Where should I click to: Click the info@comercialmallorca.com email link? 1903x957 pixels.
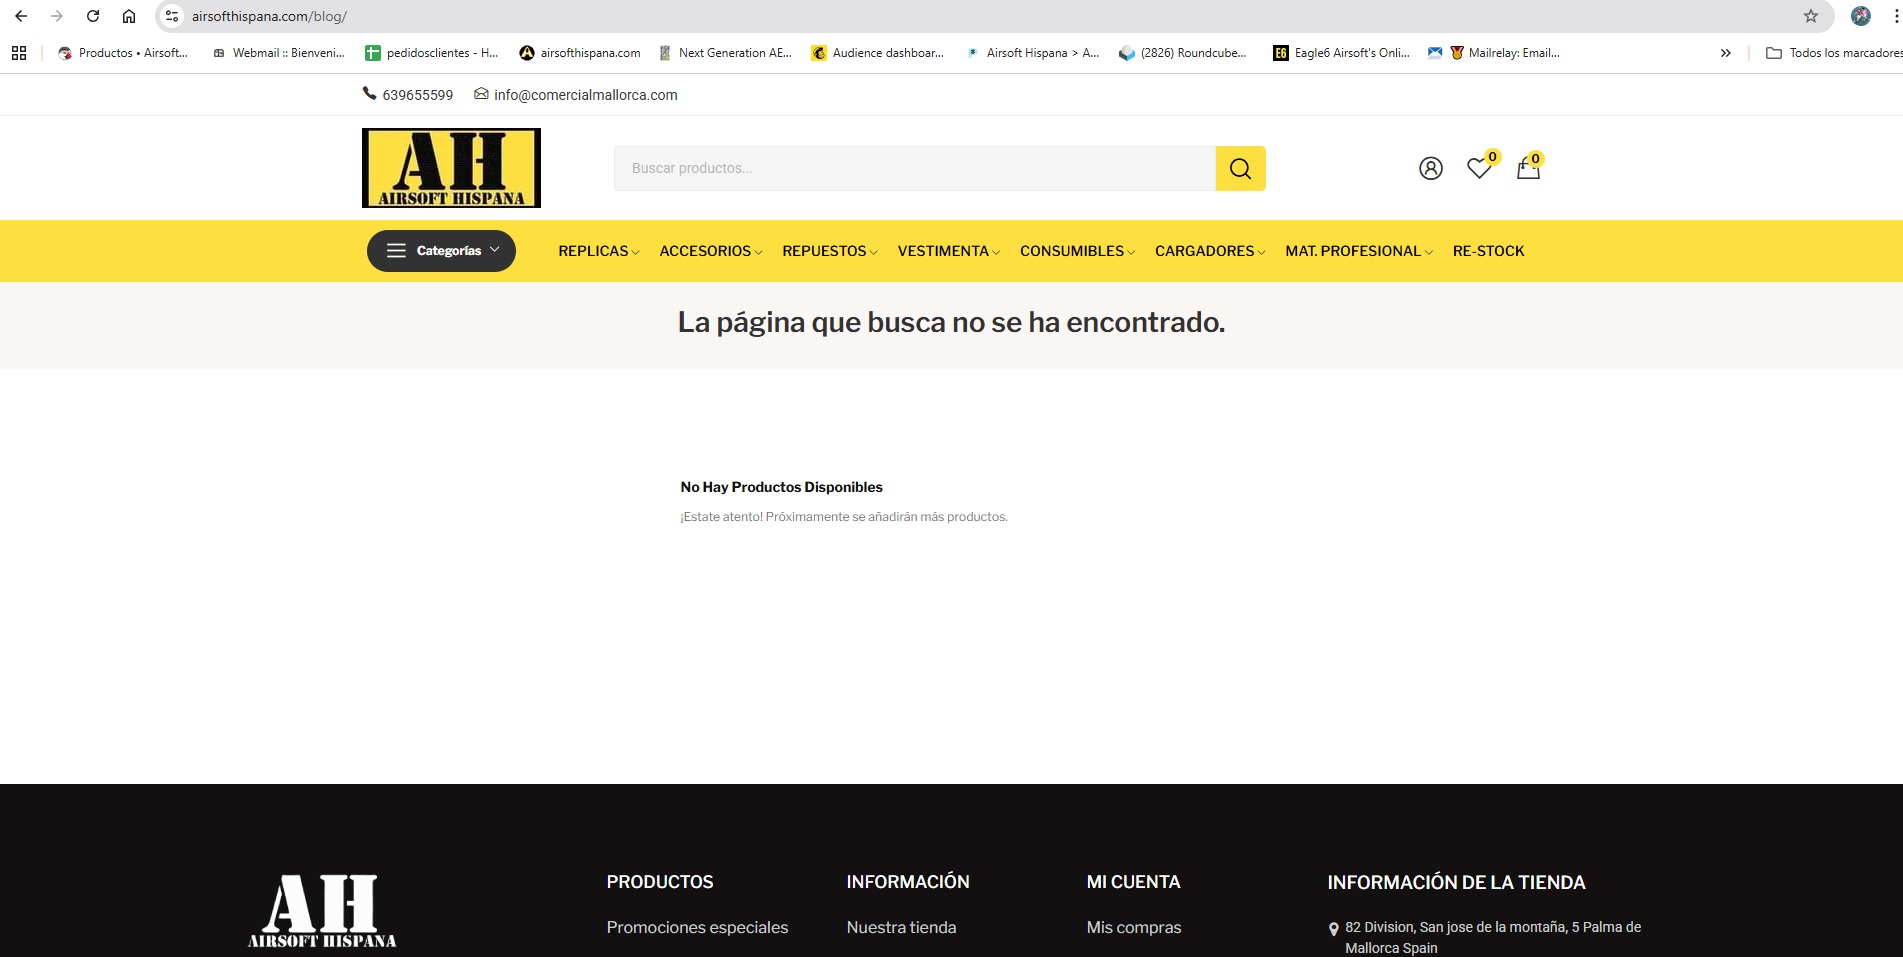585,95
